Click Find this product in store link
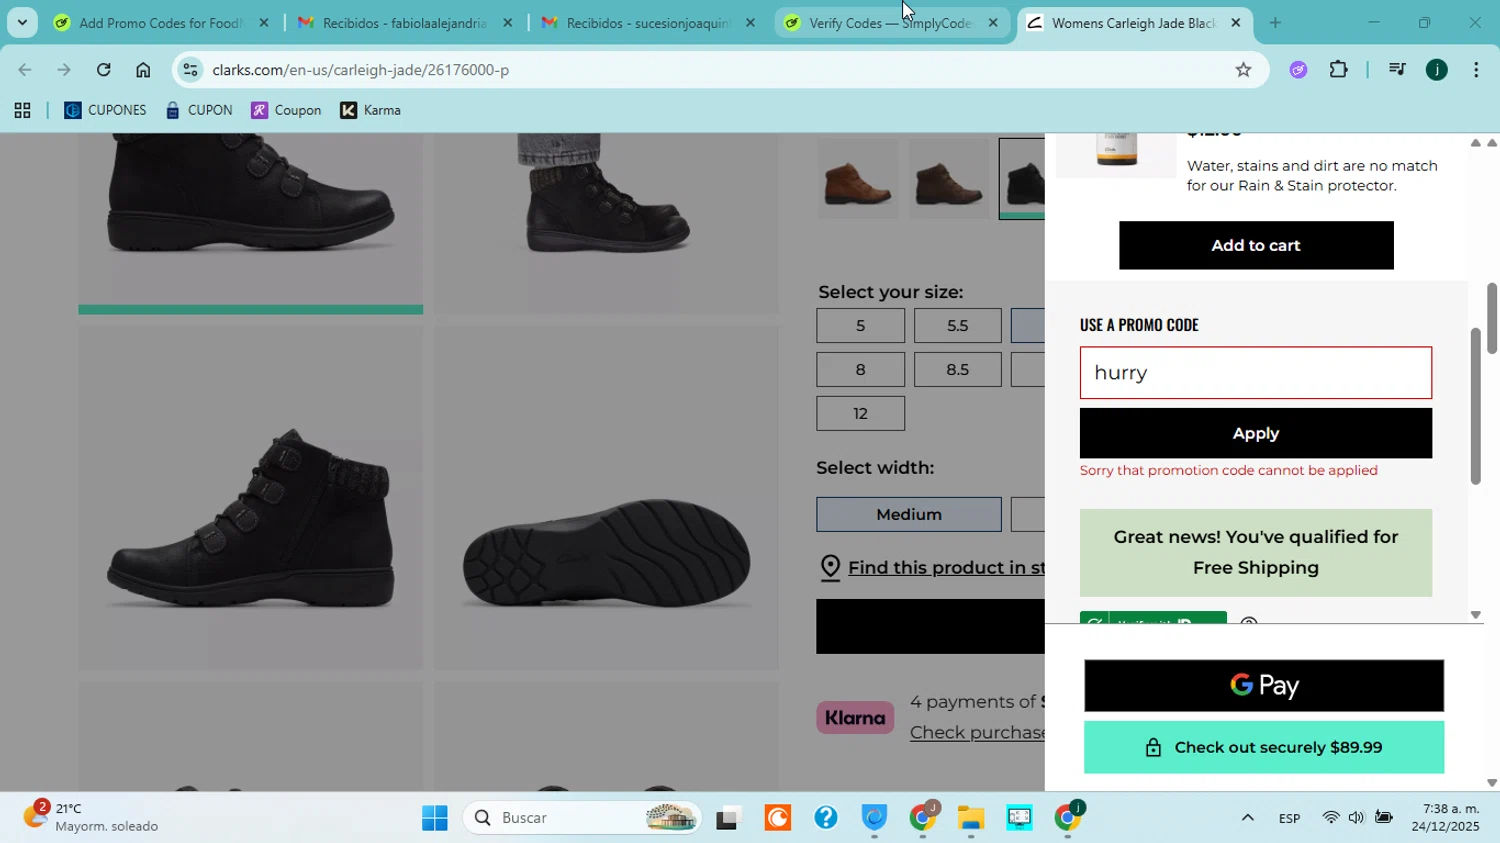This screenshot has height=843, width=1500. point(946,568)
